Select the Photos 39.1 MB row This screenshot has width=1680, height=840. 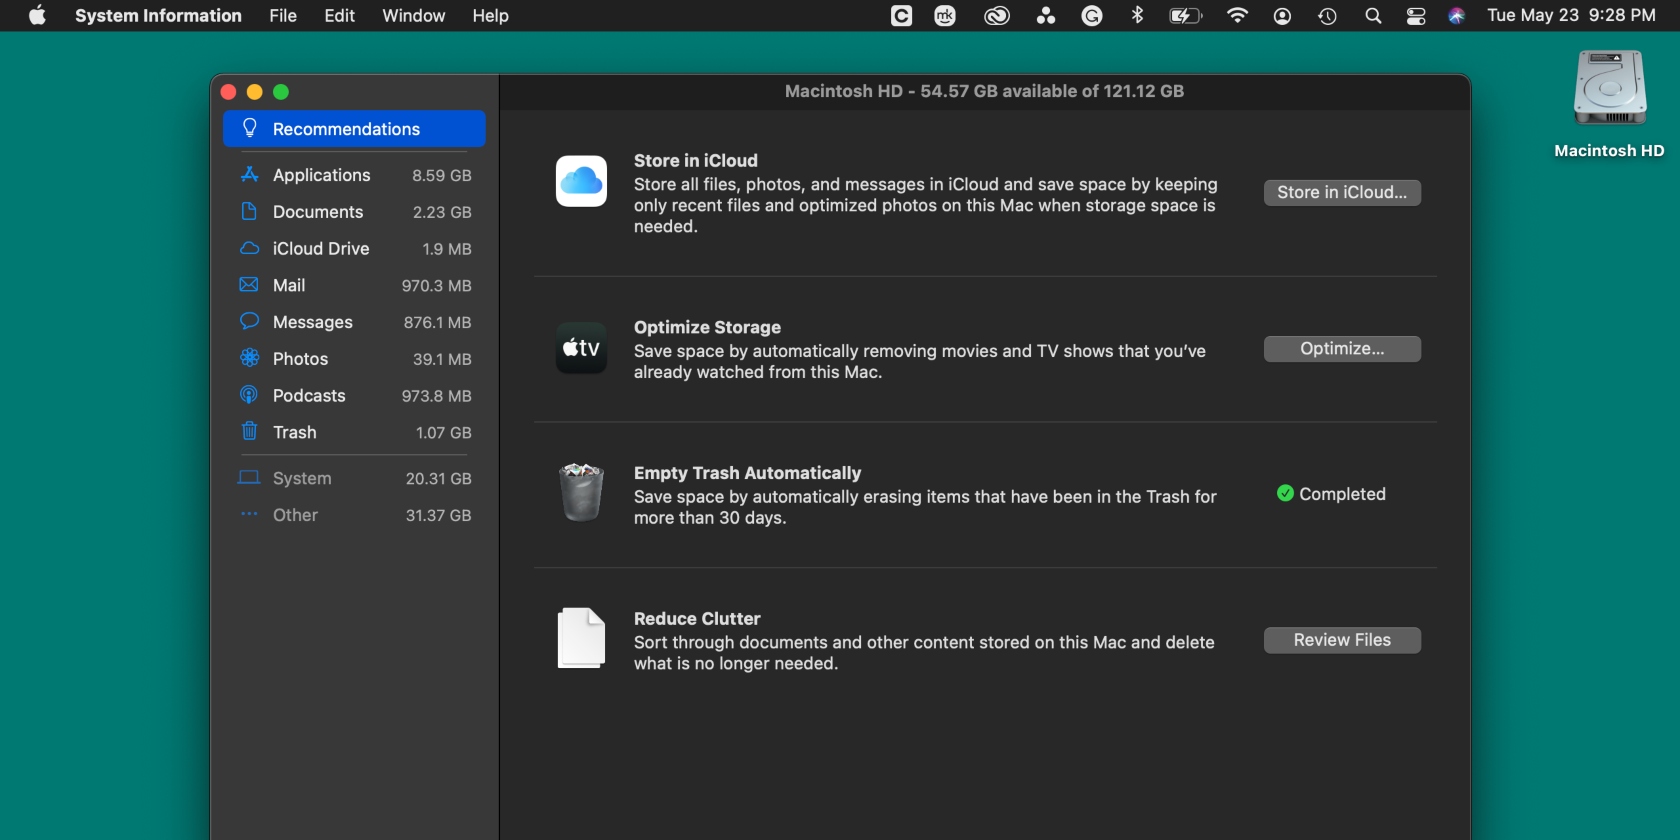coord(354,358)
